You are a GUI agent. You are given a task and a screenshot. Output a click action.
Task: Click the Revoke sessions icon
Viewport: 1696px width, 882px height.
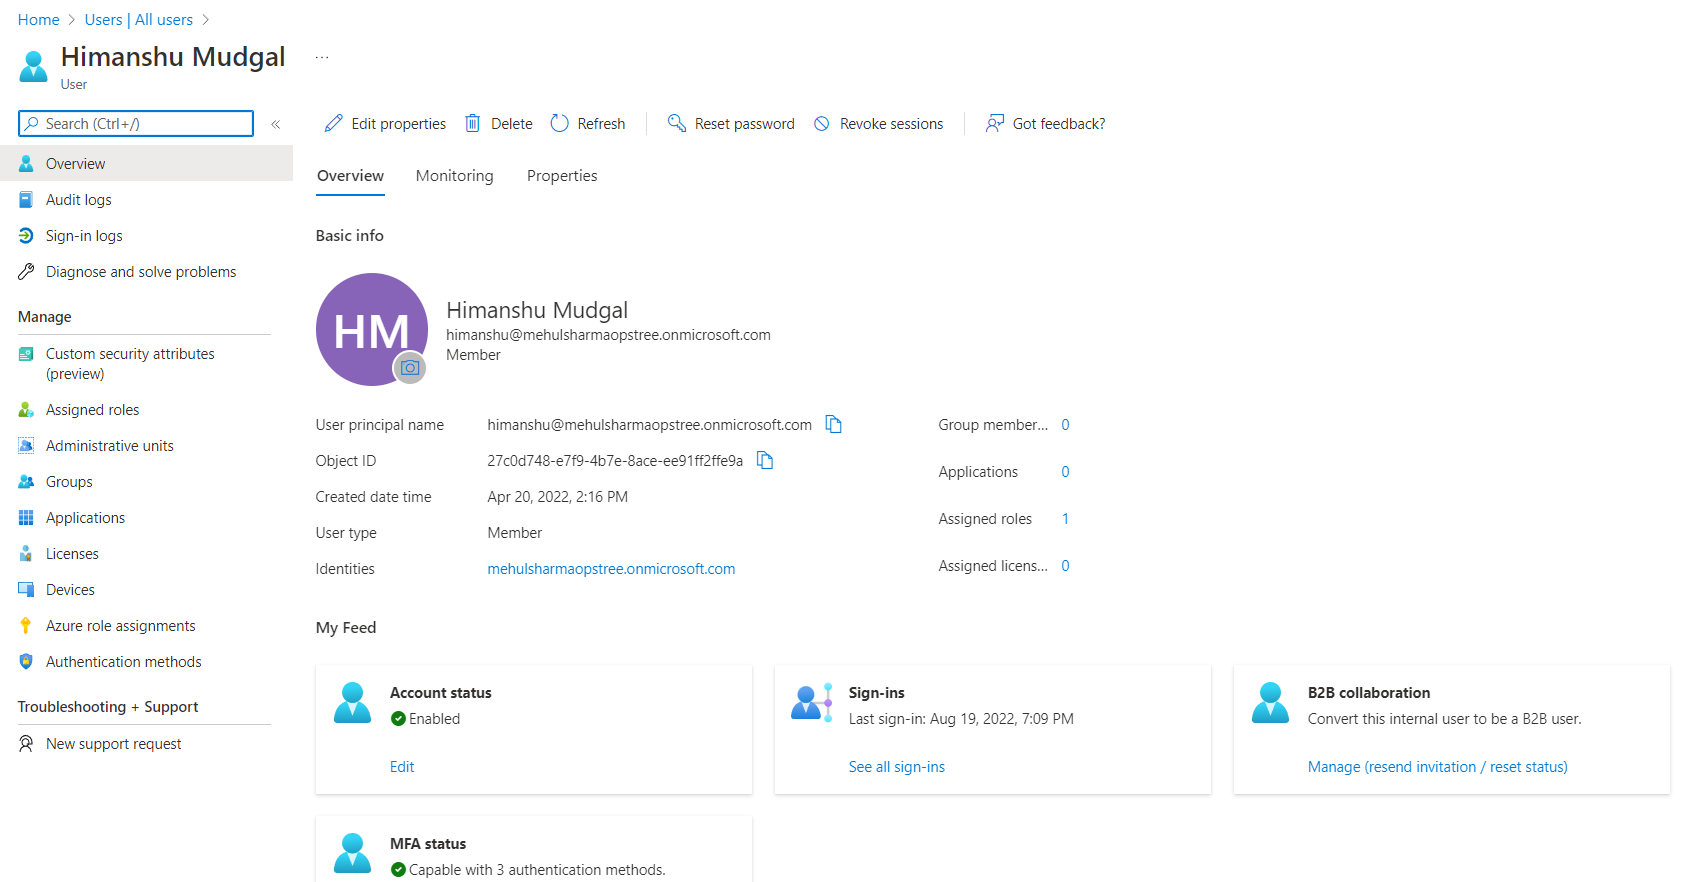coord(822,123)
